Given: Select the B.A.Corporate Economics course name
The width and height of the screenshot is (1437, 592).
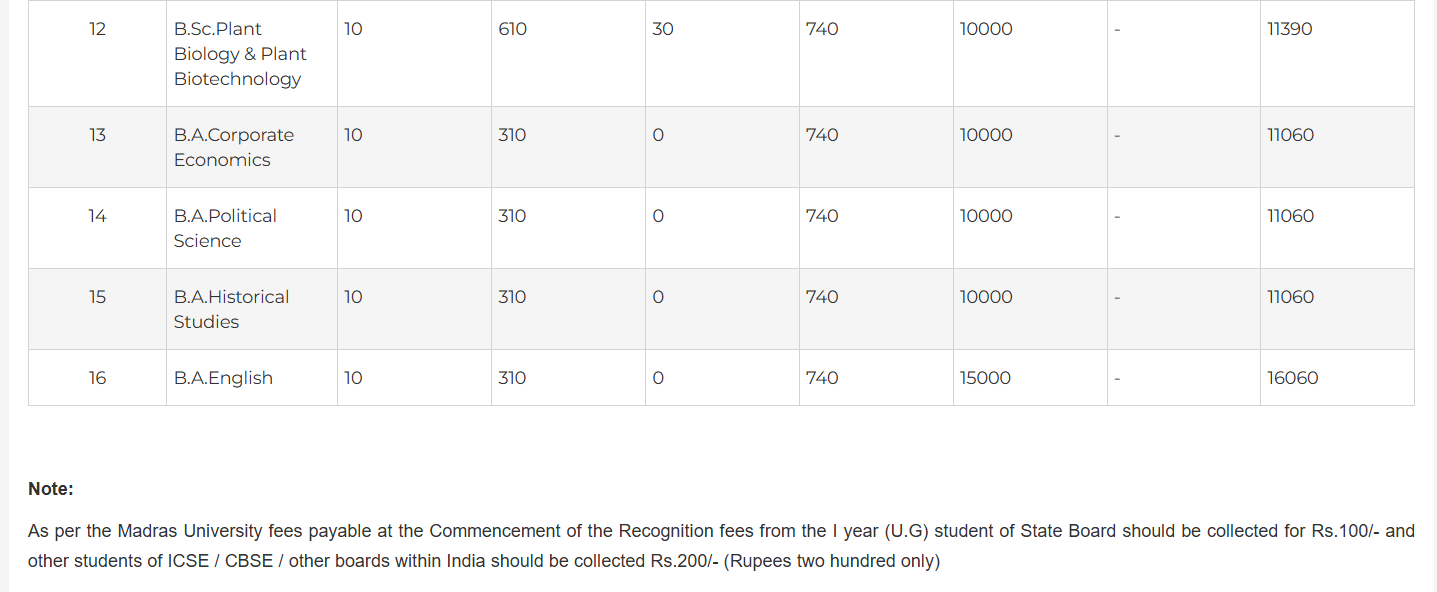Looking at the screenshot, I should 234,147.
